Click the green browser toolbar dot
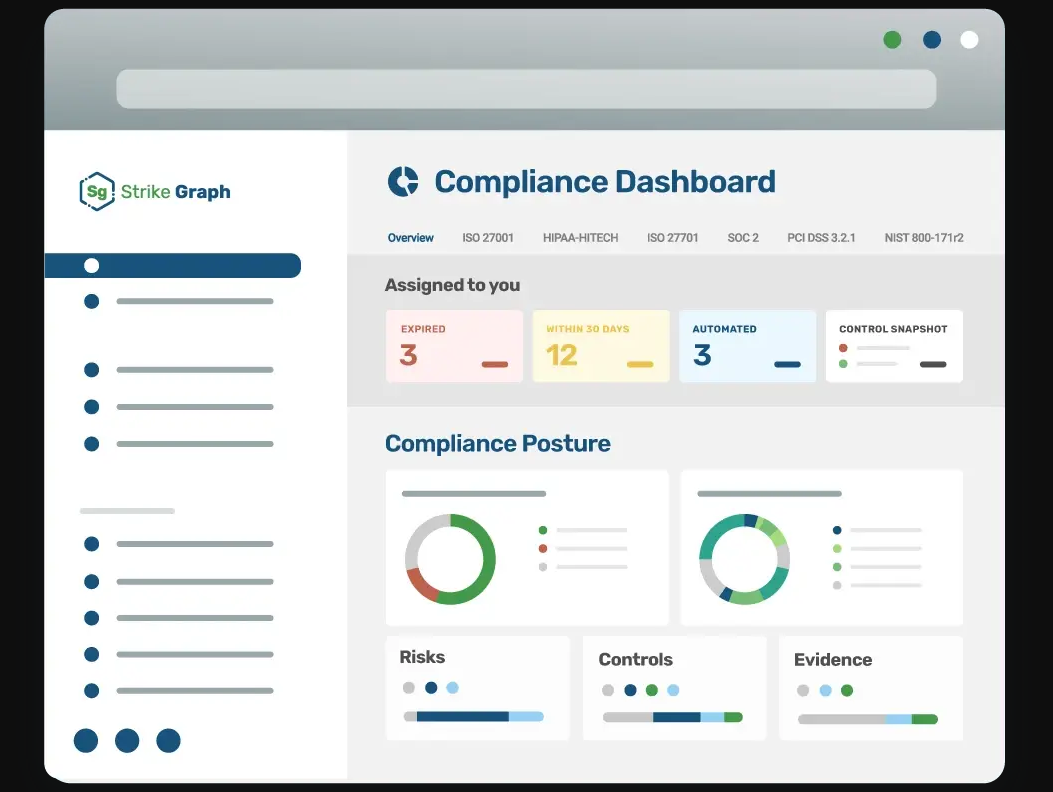The width and height of the screenshot is (1053, 792). [x=892, y=39]
